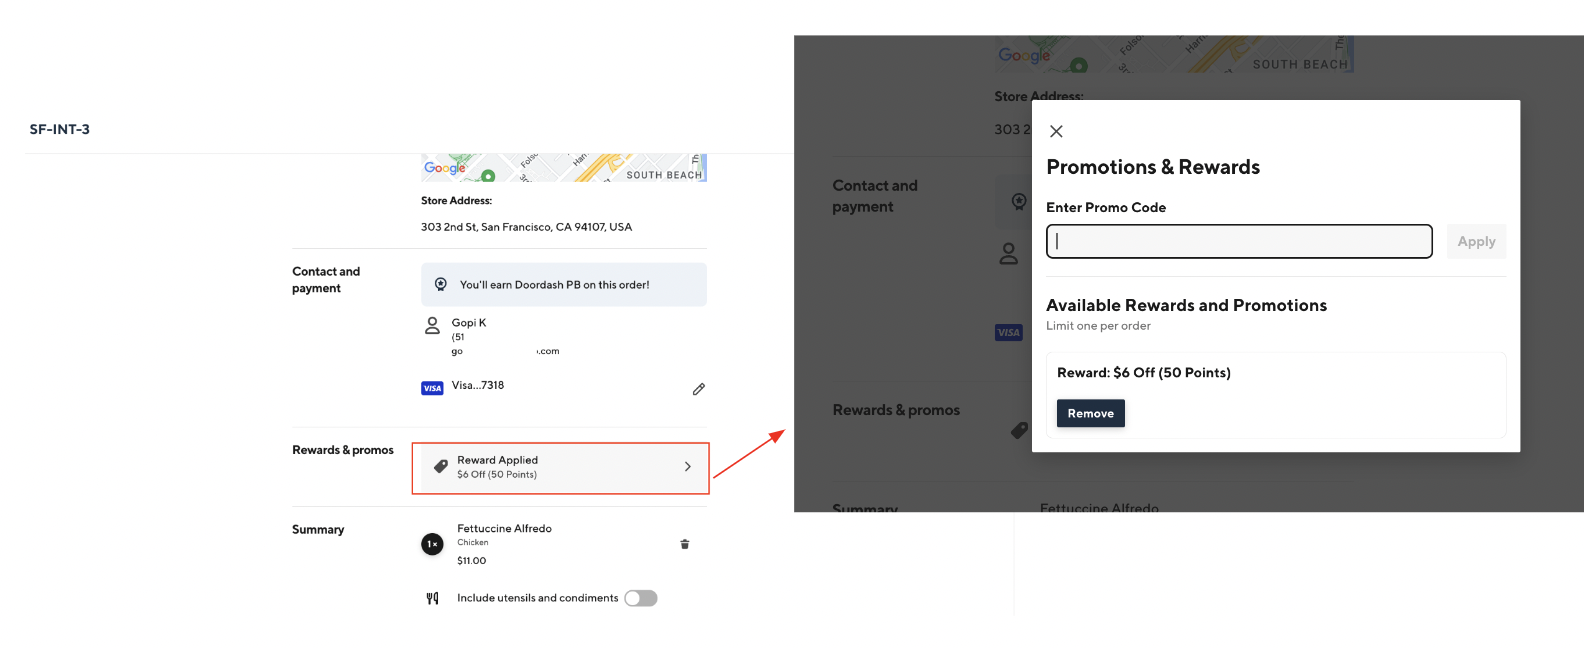Click the Reward: $6 Off (50 Points) card
This screenshot has height=648, width=1584.
[1275, 373]
